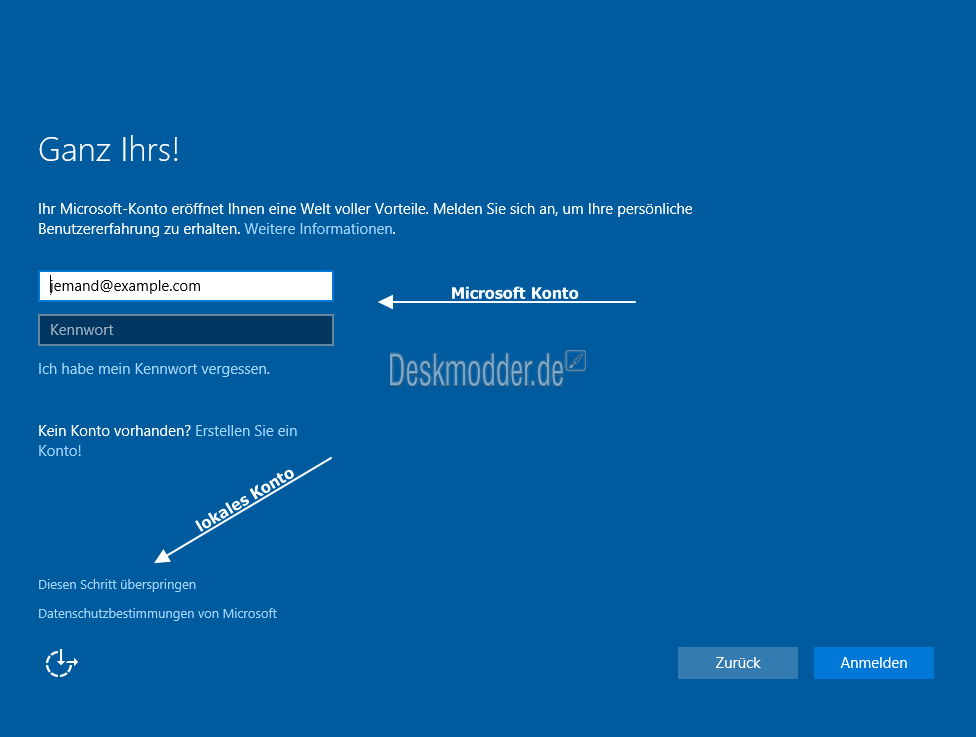Choose 'Diesen Schritt überspringen' link
The height and width of the screenshot is (737, 976).
click(117, 584)
